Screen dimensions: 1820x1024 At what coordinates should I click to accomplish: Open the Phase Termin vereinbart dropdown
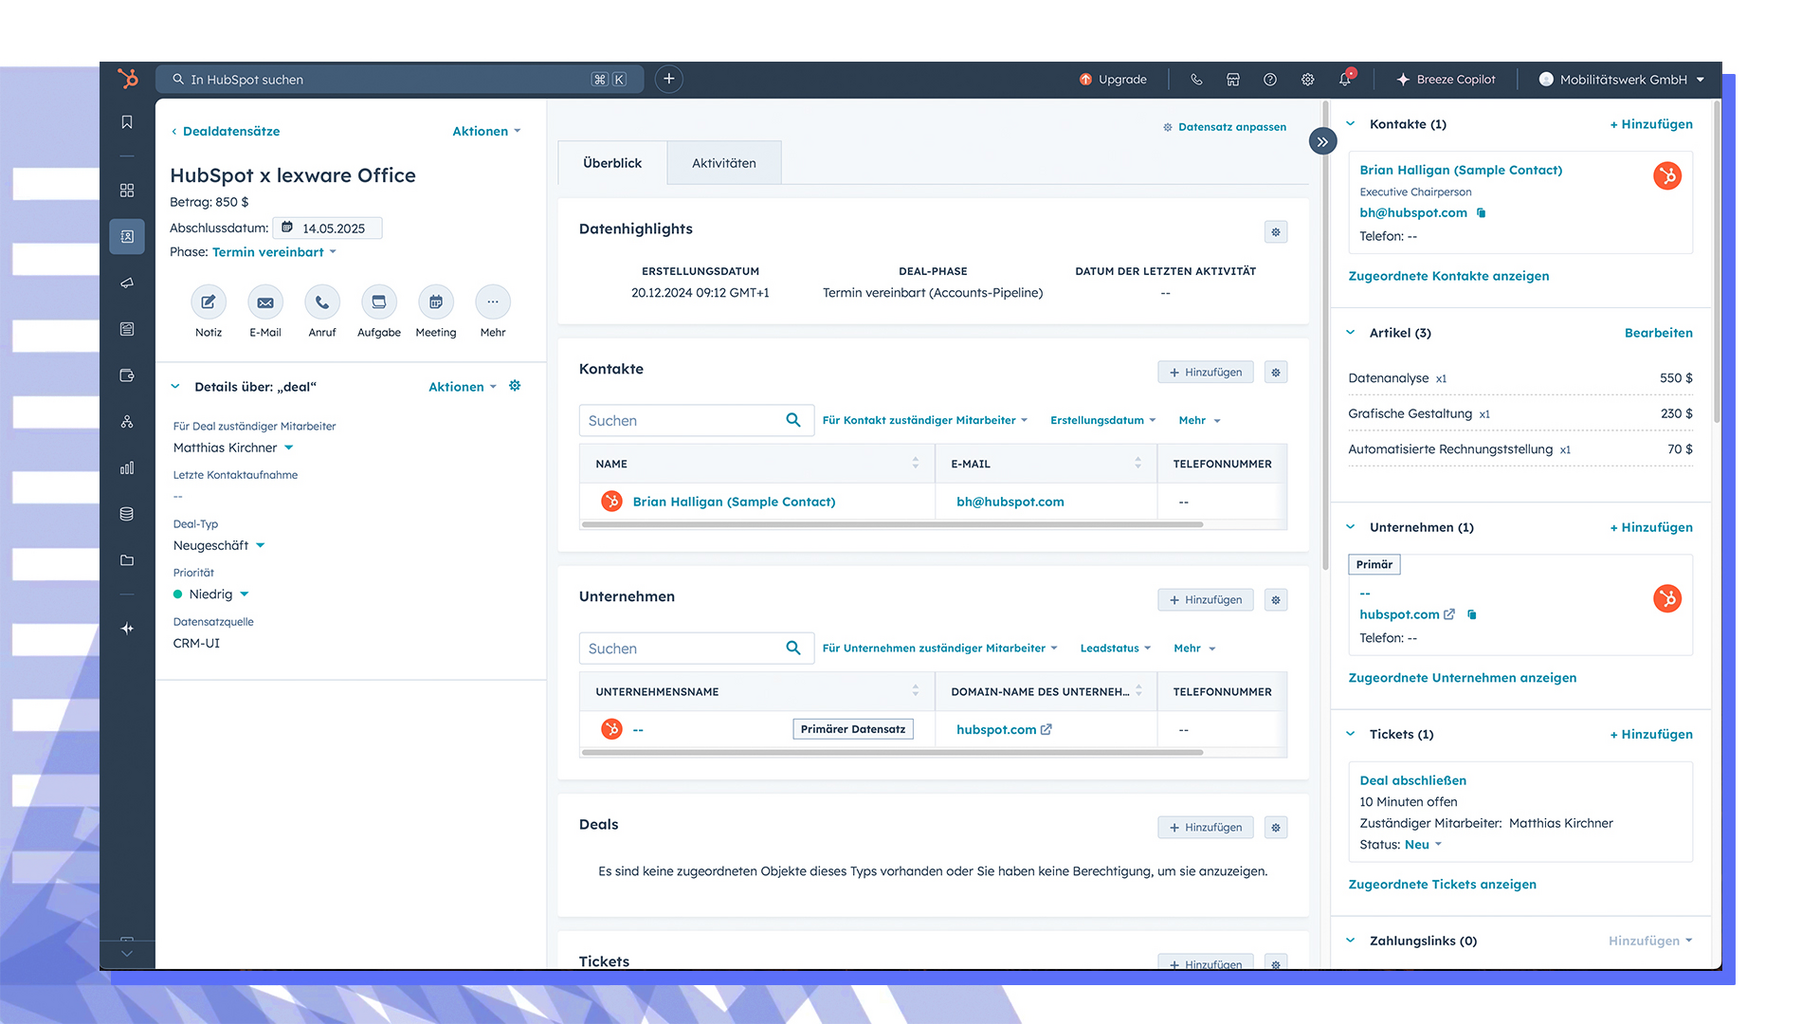[274, 252]
